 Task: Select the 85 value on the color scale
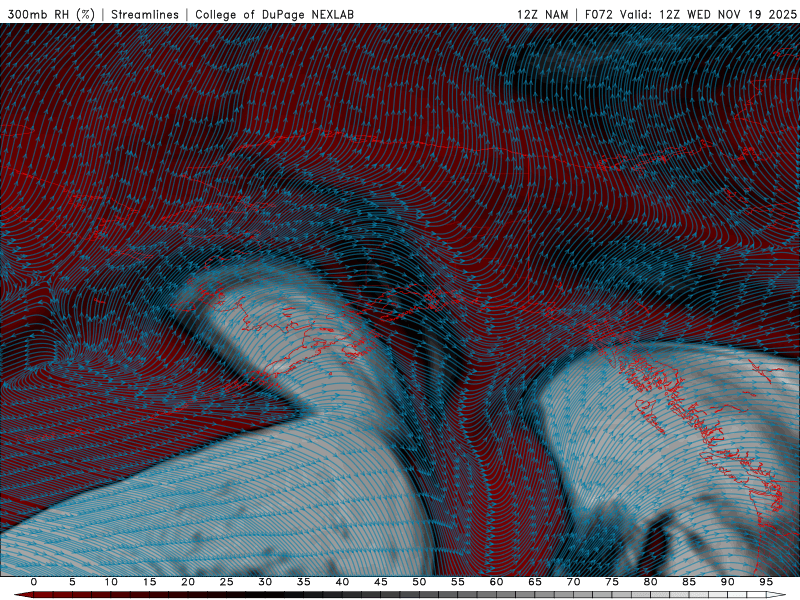coord(689,582)
